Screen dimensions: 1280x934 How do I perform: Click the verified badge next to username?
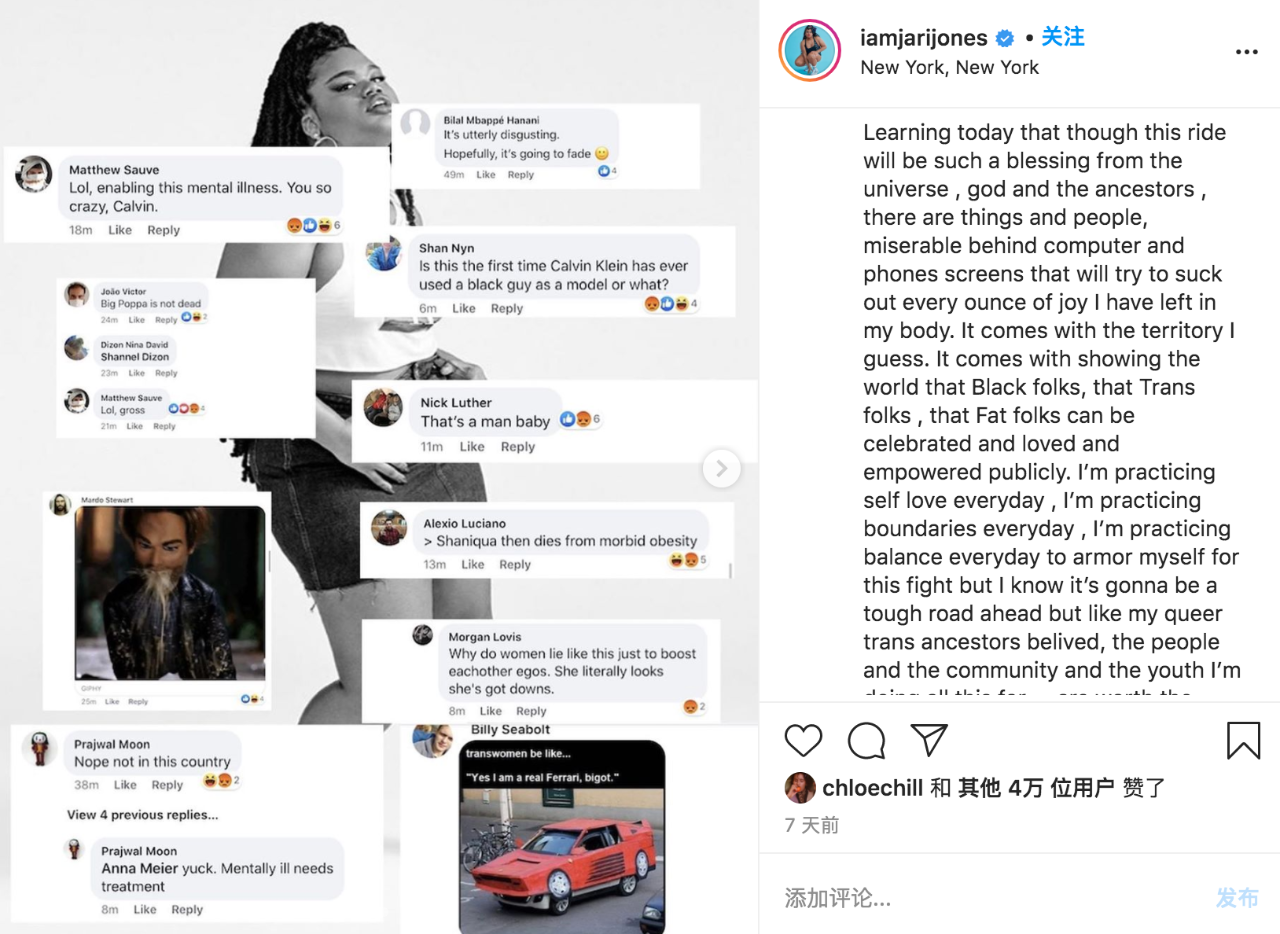1005,38
